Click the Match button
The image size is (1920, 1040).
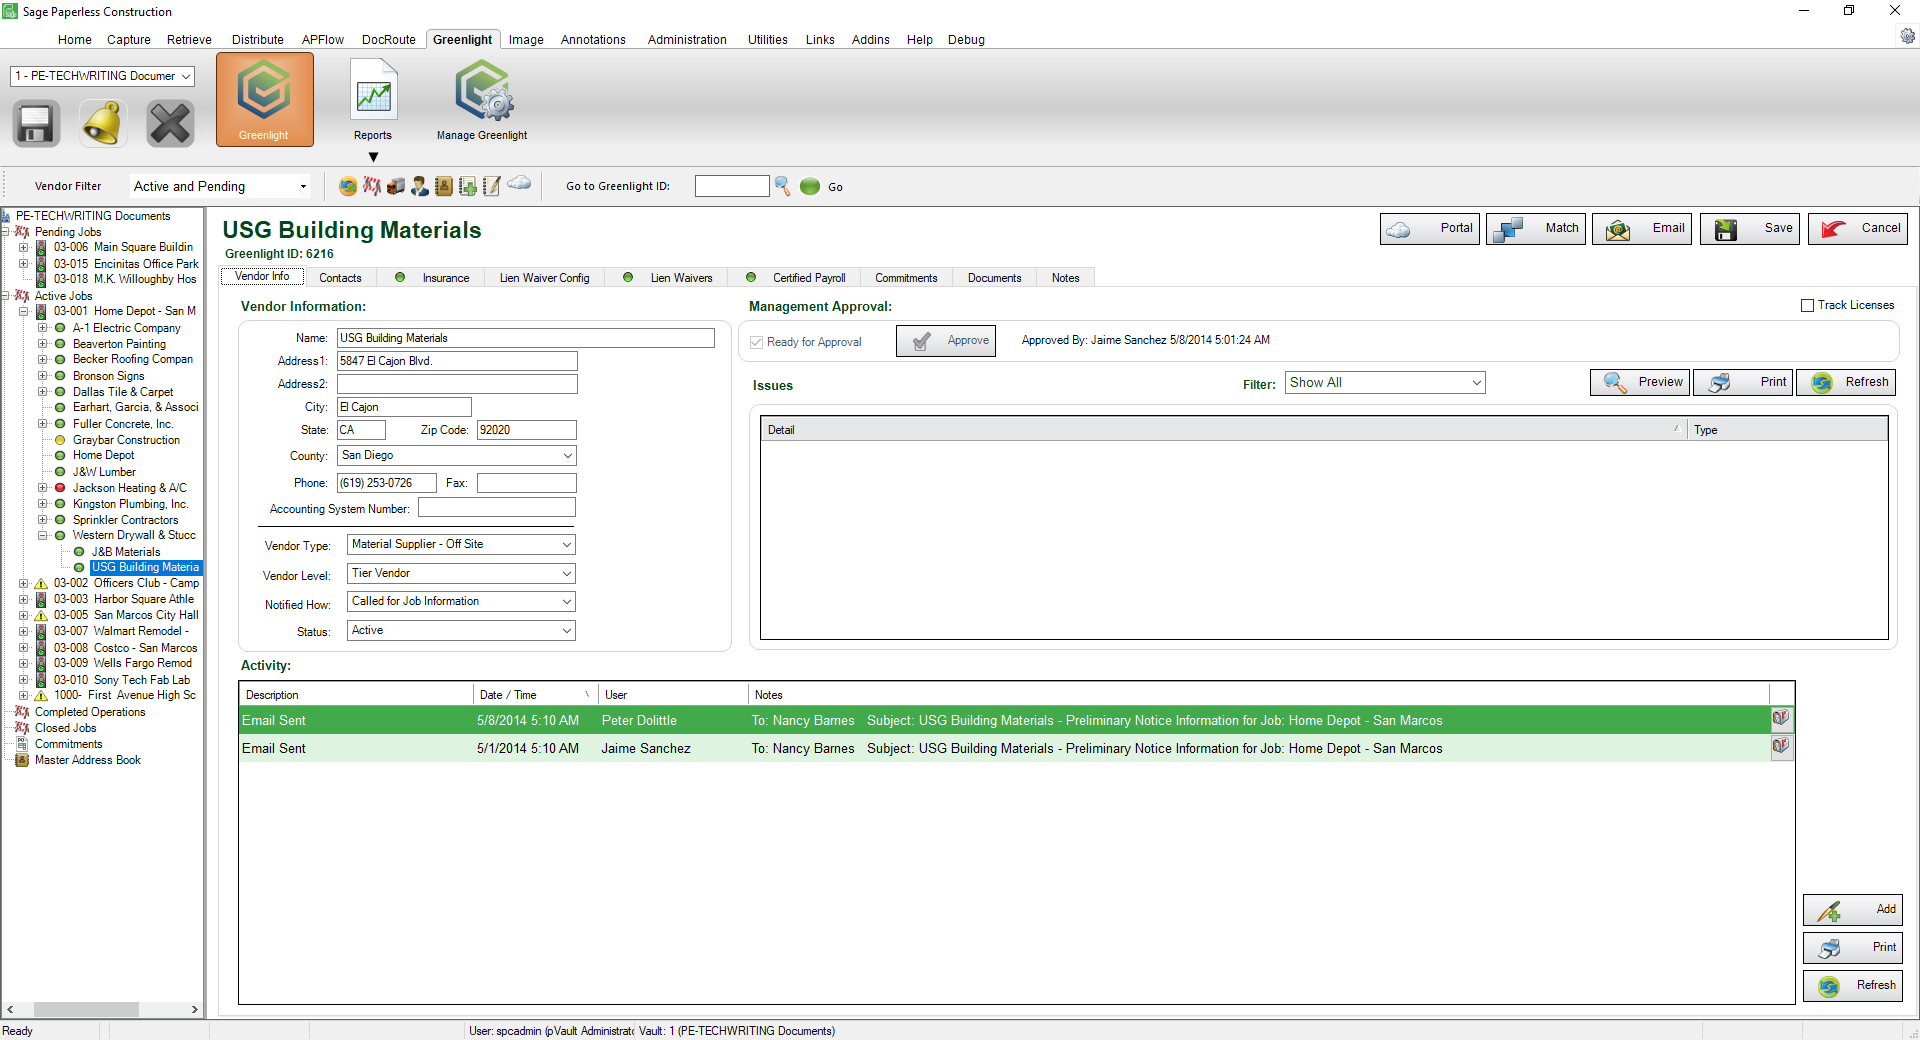1536,229
